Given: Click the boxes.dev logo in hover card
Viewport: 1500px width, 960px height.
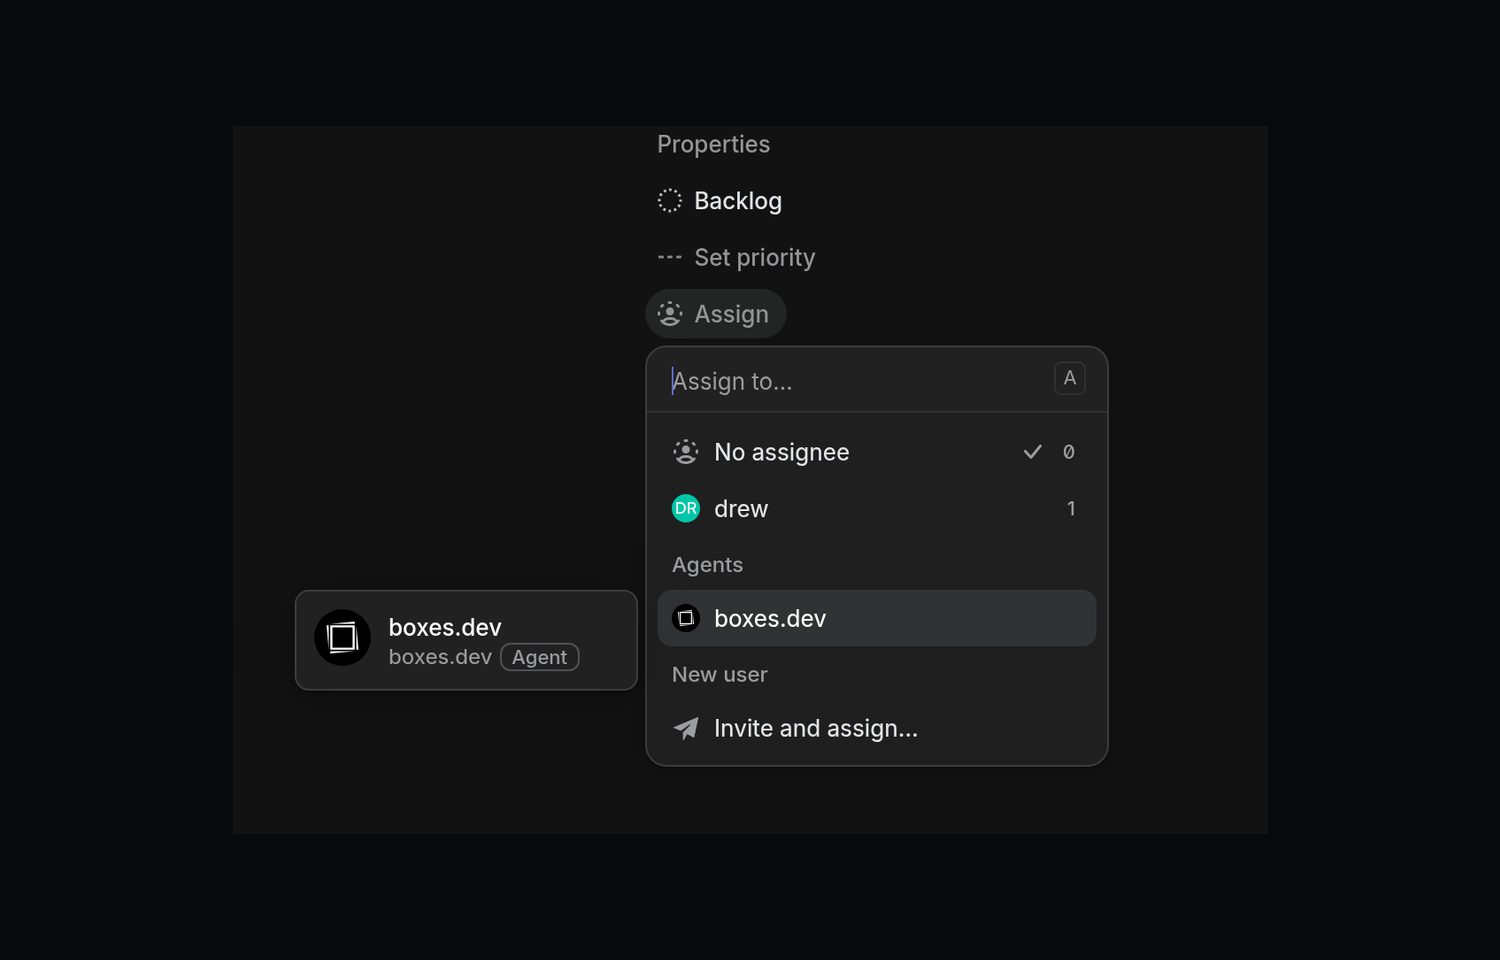Looking at the screenshot, I should coord(343,638).
